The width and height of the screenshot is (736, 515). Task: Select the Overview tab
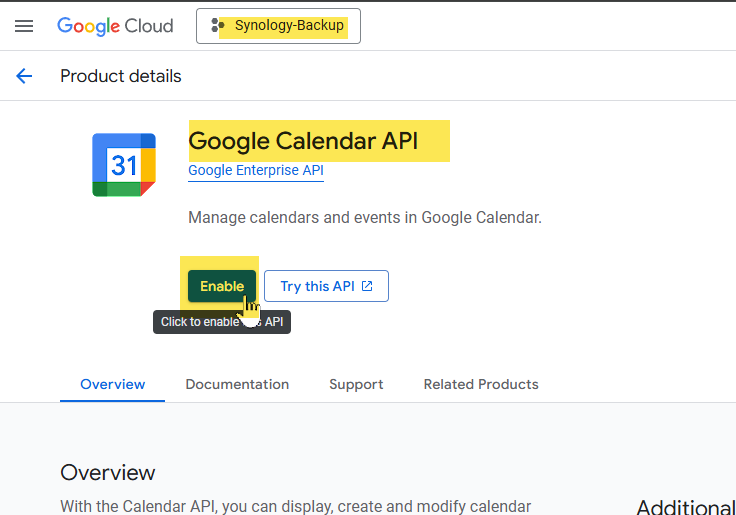(113, 384)
